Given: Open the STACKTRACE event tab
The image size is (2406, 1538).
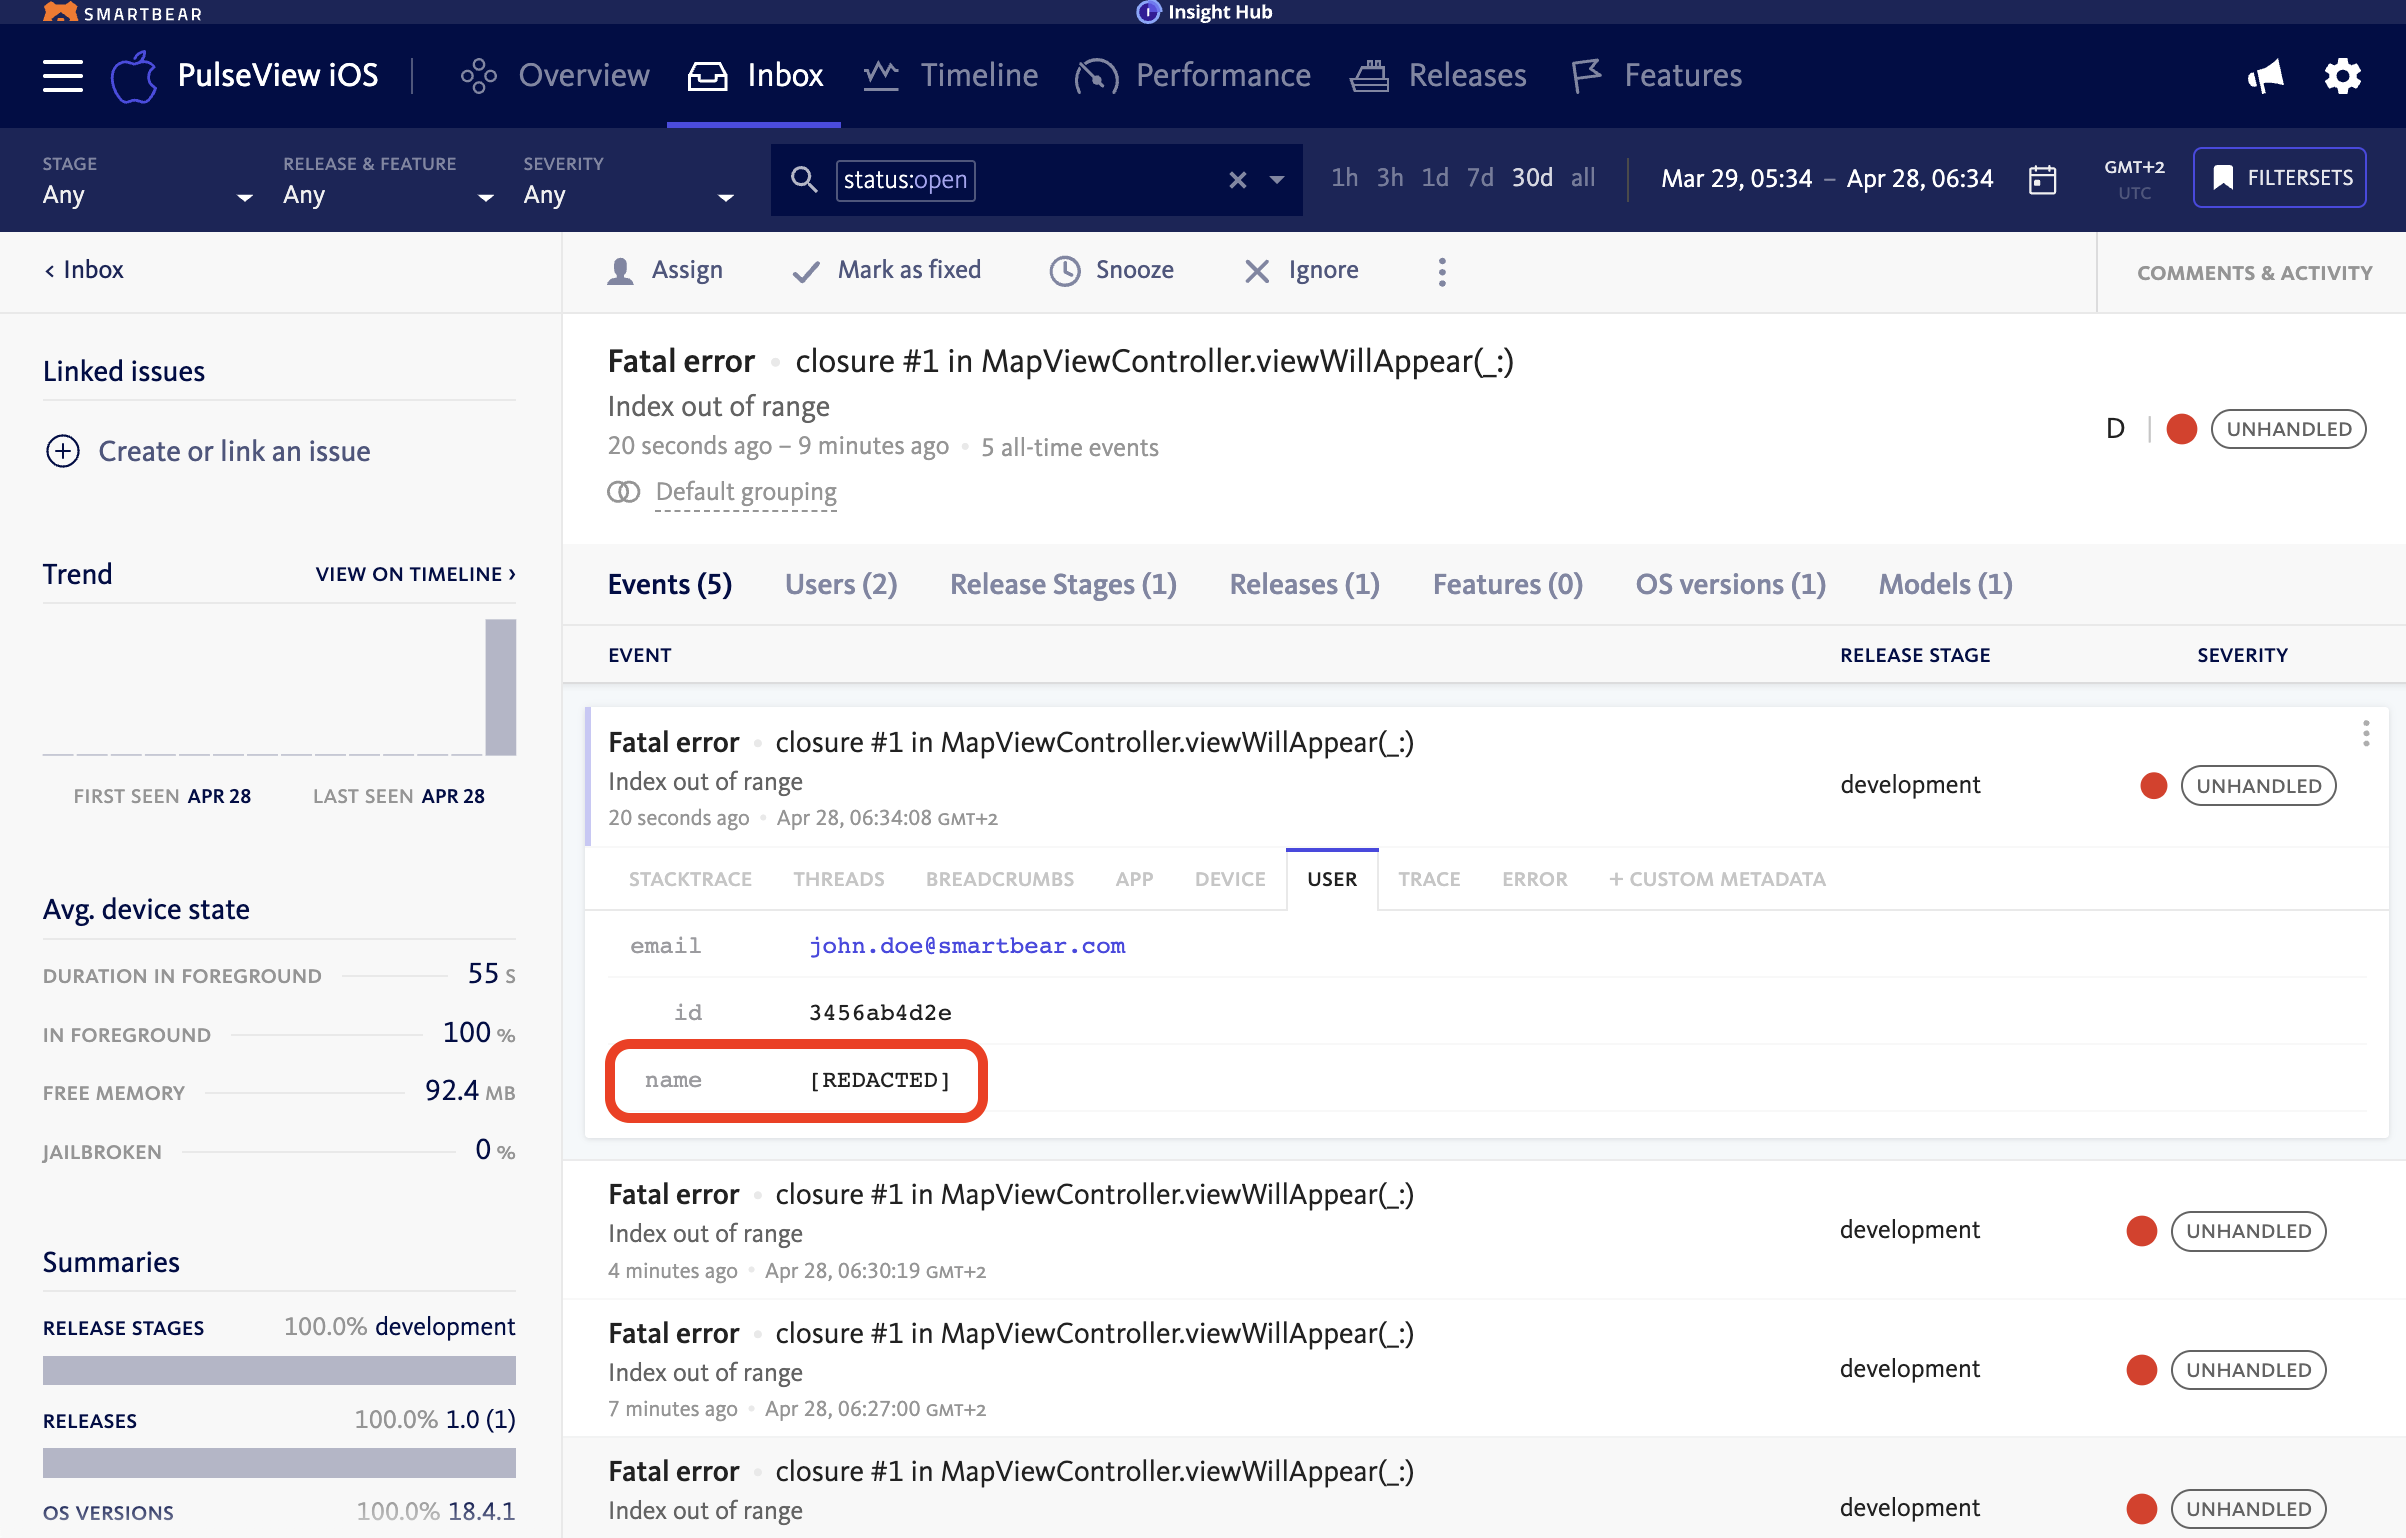Looking at the screenshot, I should [x=690, y=879].
